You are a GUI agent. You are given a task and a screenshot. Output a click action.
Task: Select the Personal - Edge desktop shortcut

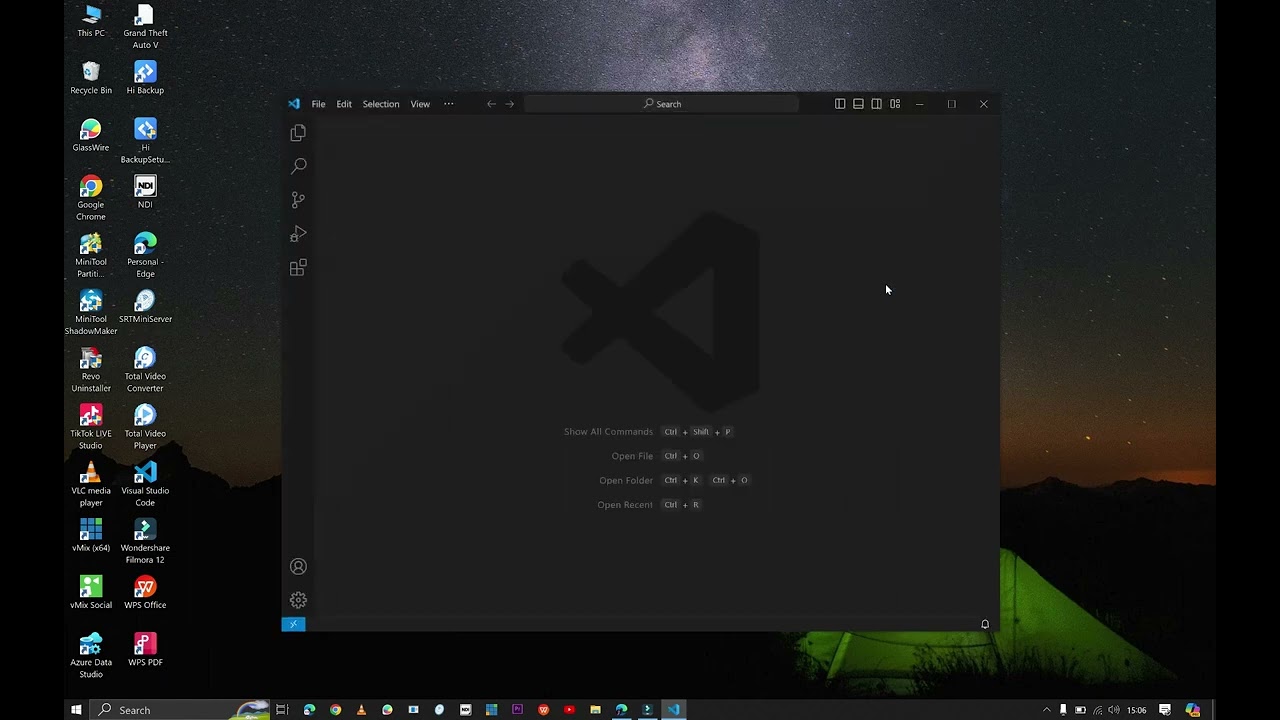pos(145,255)
